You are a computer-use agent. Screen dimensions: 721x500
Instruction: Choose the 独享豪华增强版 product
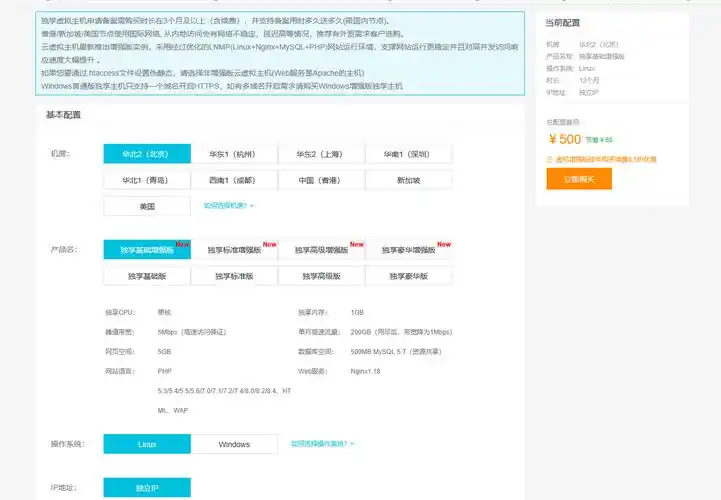pos(409,250)
